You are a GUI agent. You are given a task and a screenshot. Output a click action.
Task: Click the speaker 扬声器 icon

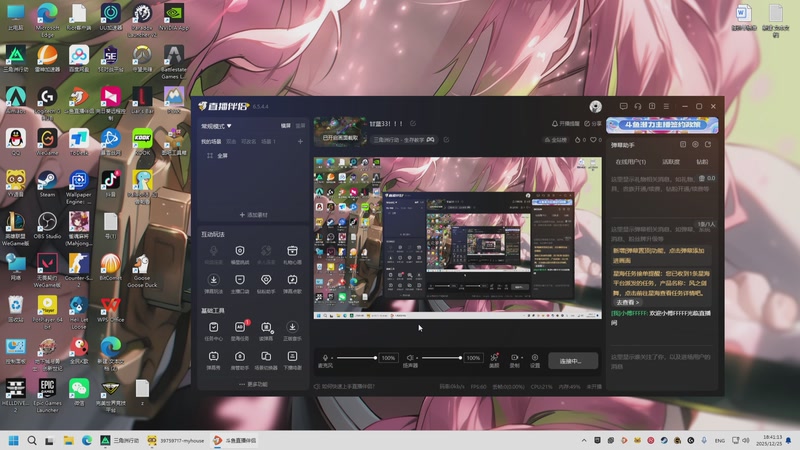(409, 358)
